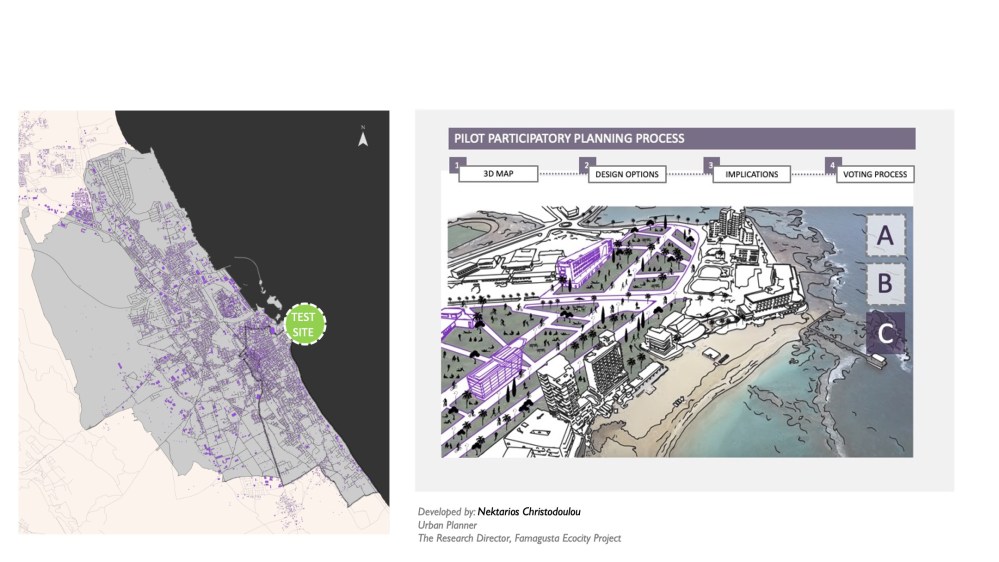This screenshot has height=562, width=999.
Task: Choose design option A
Action: 884,236
